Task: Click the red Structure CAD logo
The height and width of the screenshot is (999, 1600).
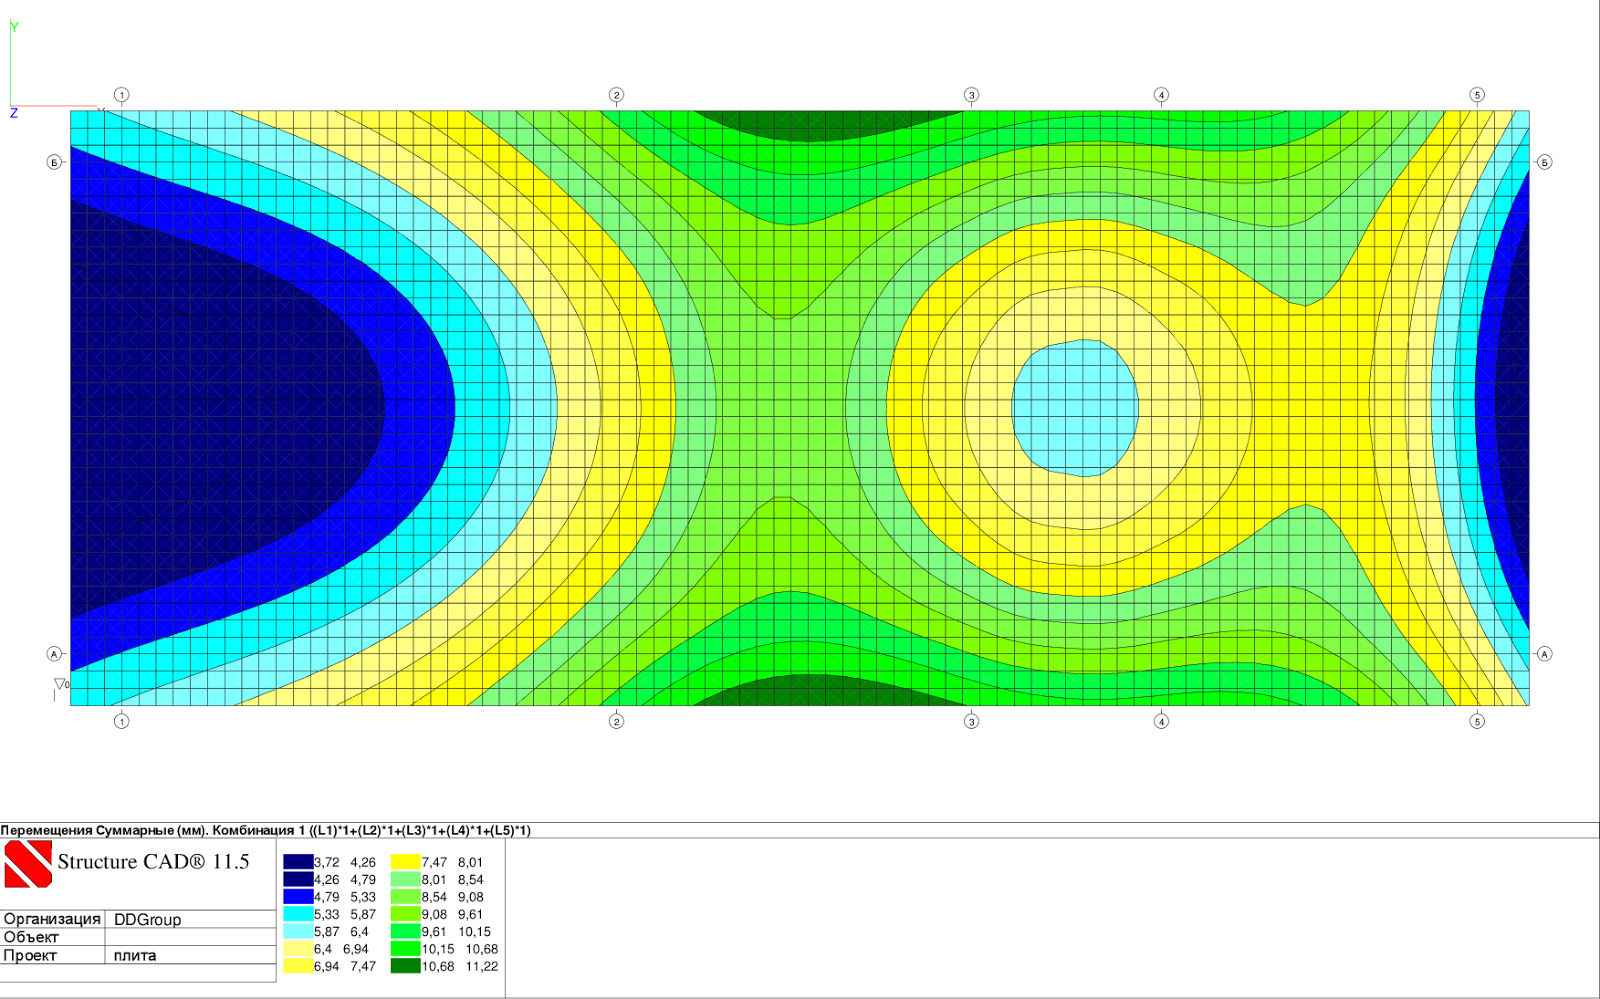Action: (x=28, y=863)
